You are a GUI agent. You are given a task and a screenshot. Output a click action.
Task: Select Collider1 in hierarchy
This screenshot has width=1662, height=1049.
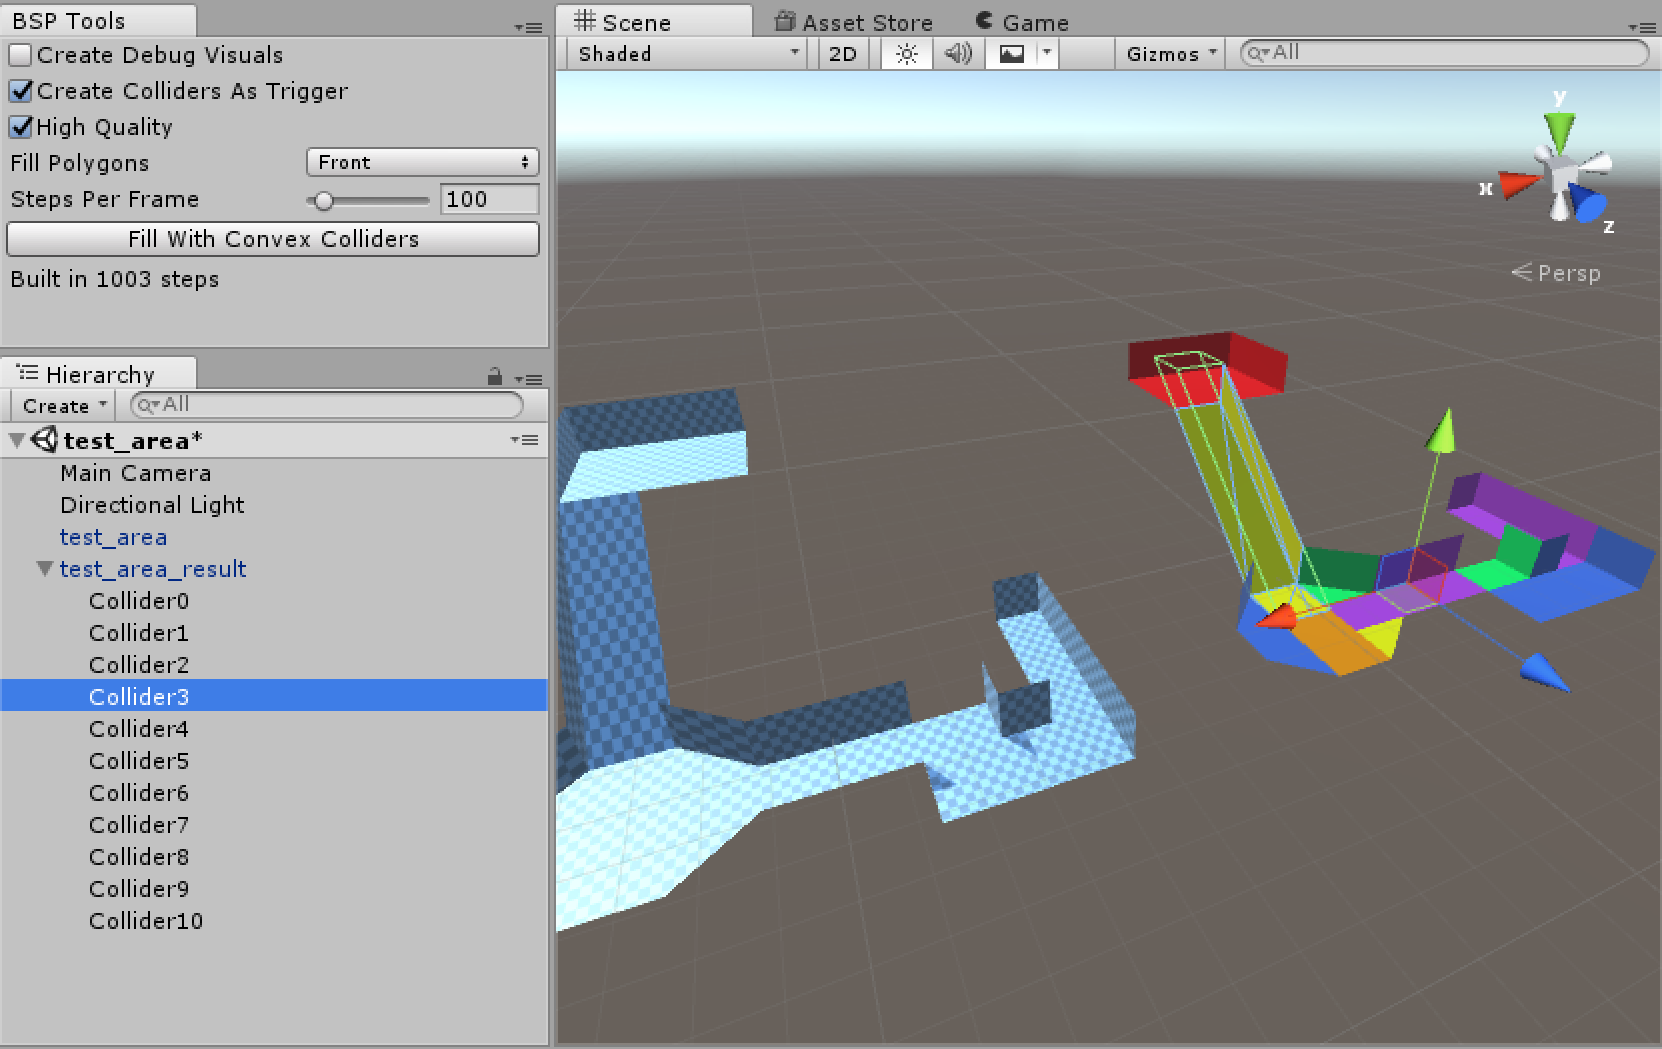(x=274, y=633)
